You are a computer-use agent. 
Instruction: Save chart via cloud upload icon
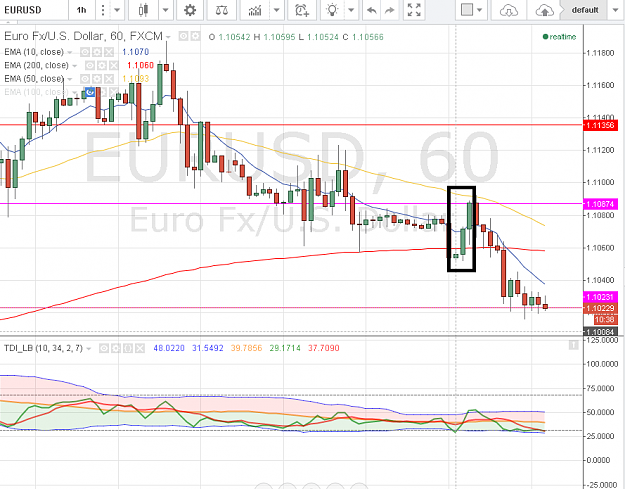click(545, 10)
